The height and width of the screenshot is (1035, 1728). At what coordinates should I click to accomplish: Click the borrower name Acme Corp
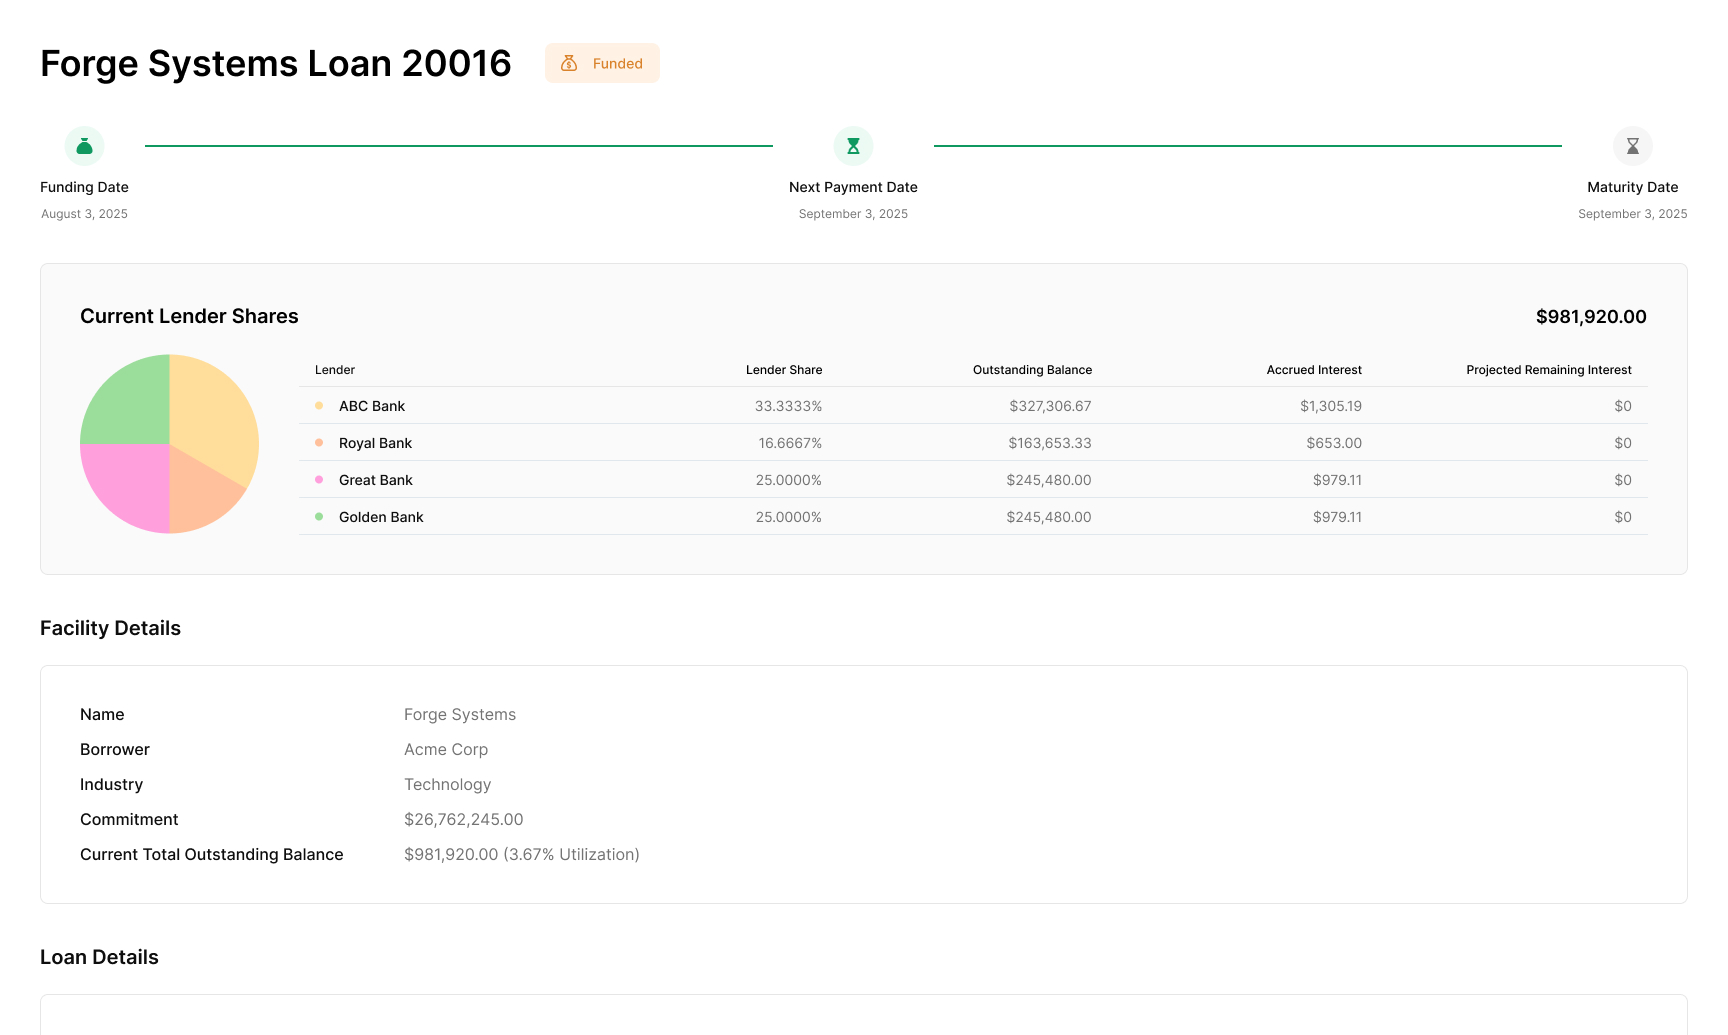point(446,749)
